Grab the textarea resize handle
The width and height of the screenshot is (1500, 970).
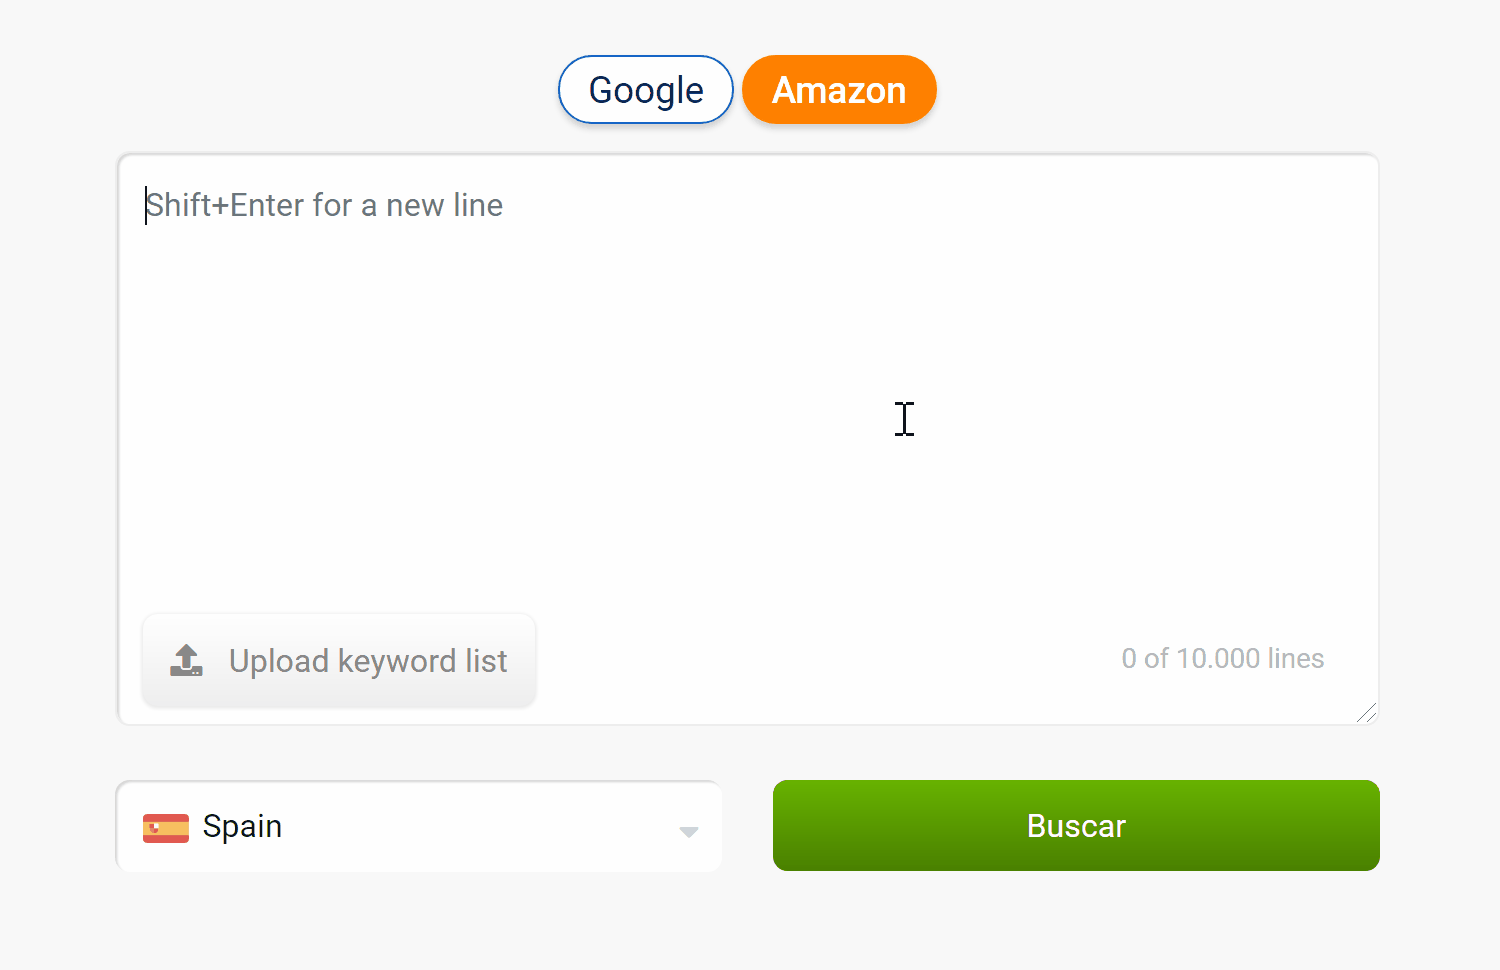coord(1366,712)
